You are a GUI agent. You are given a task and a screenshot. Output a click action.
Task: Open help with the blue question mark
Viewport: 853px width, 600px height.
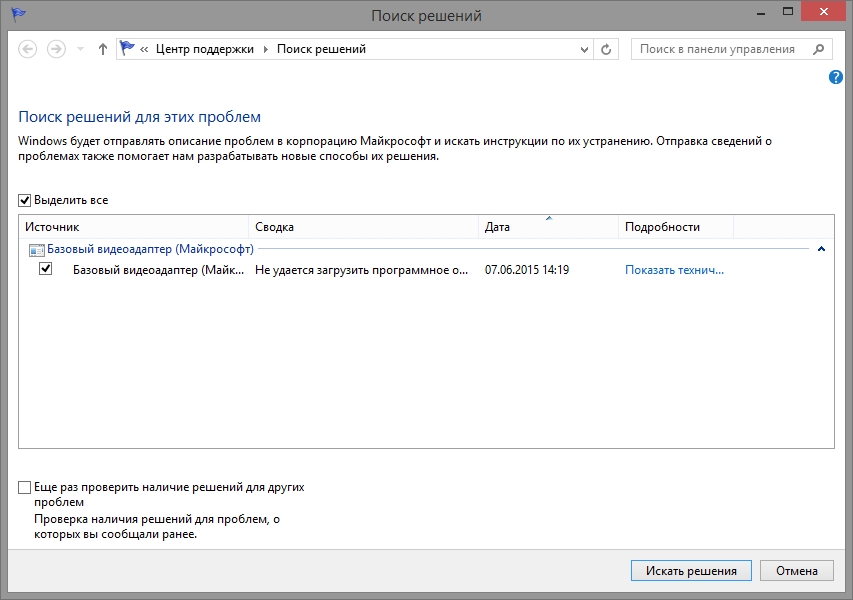(x=836, y=77)
